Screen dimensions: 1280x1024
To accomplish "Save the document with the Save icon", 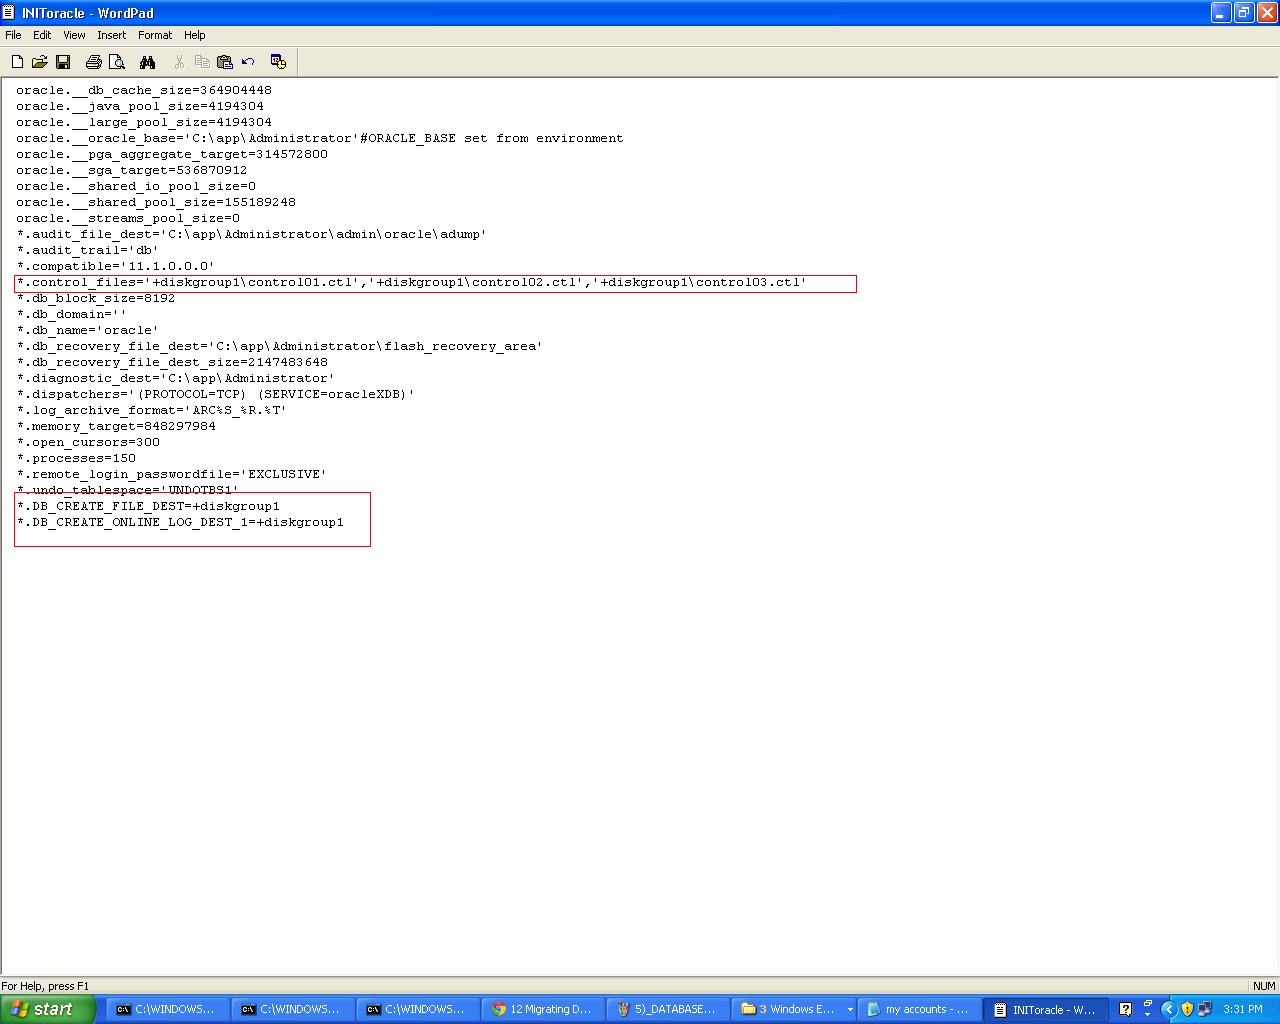I will [63, 61].
